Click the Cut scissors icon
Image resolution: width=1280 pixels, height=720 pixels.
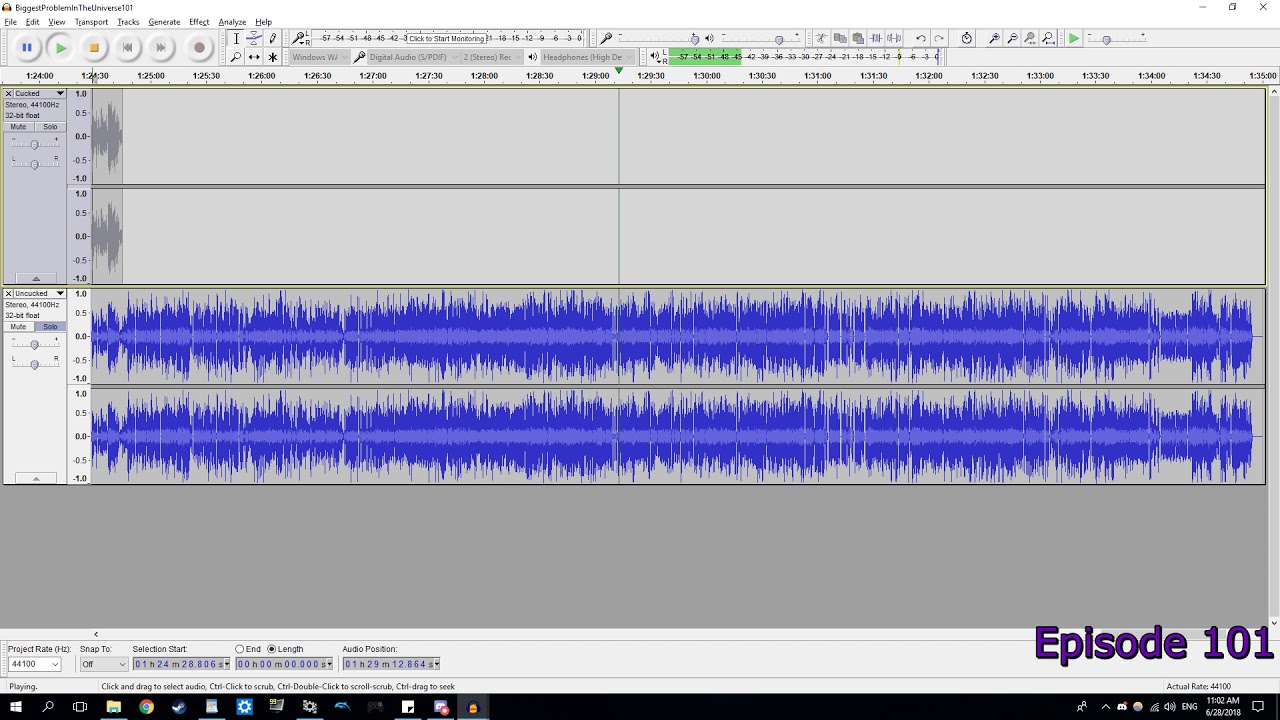coord(821,38)
